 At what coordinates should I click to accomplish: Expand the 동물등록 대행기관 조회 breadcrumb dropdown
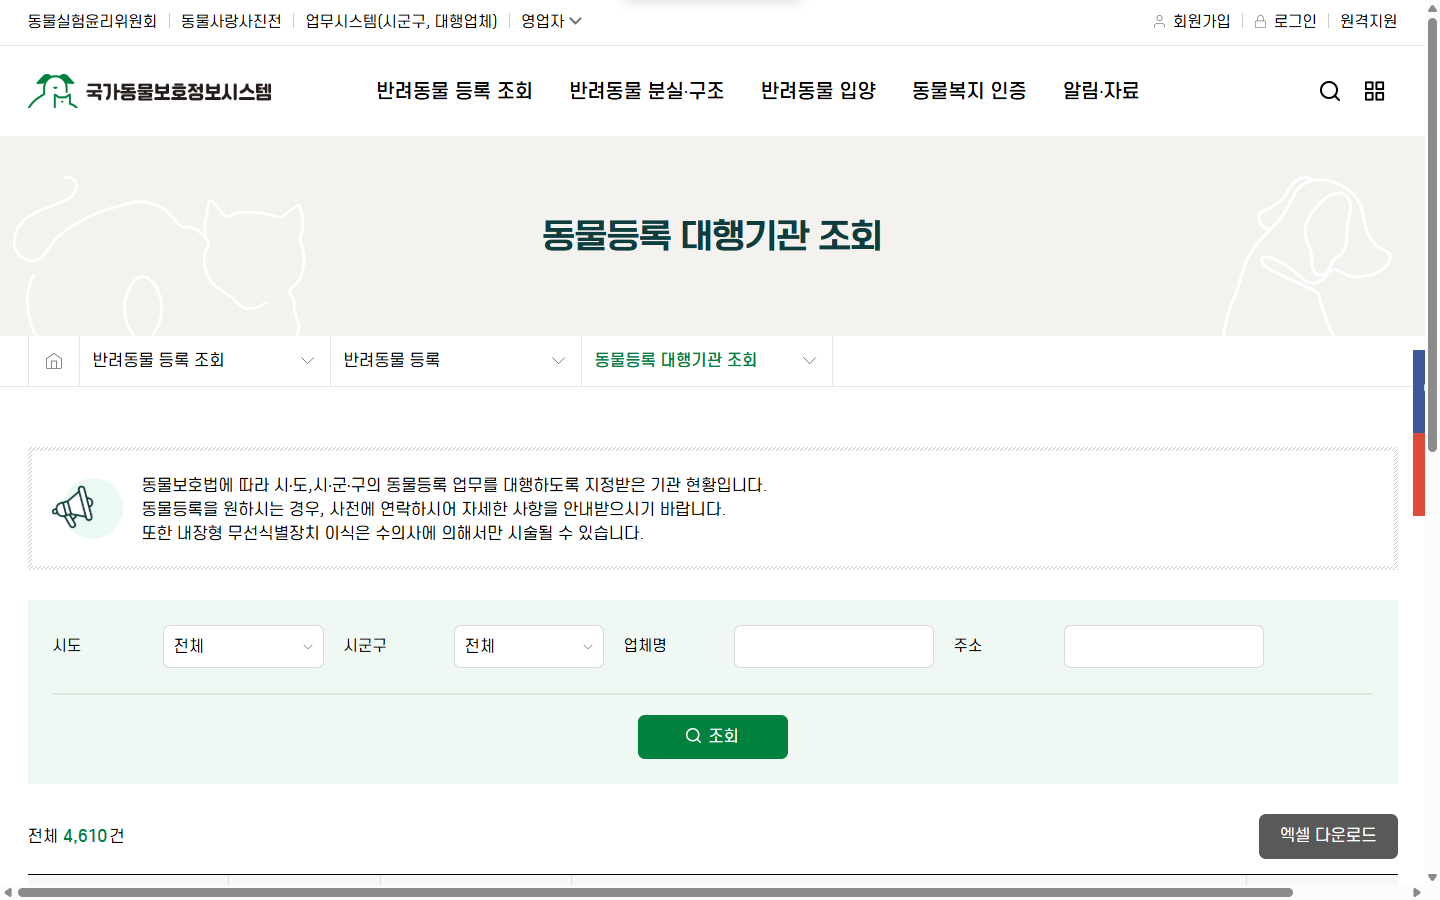[707, 361]
